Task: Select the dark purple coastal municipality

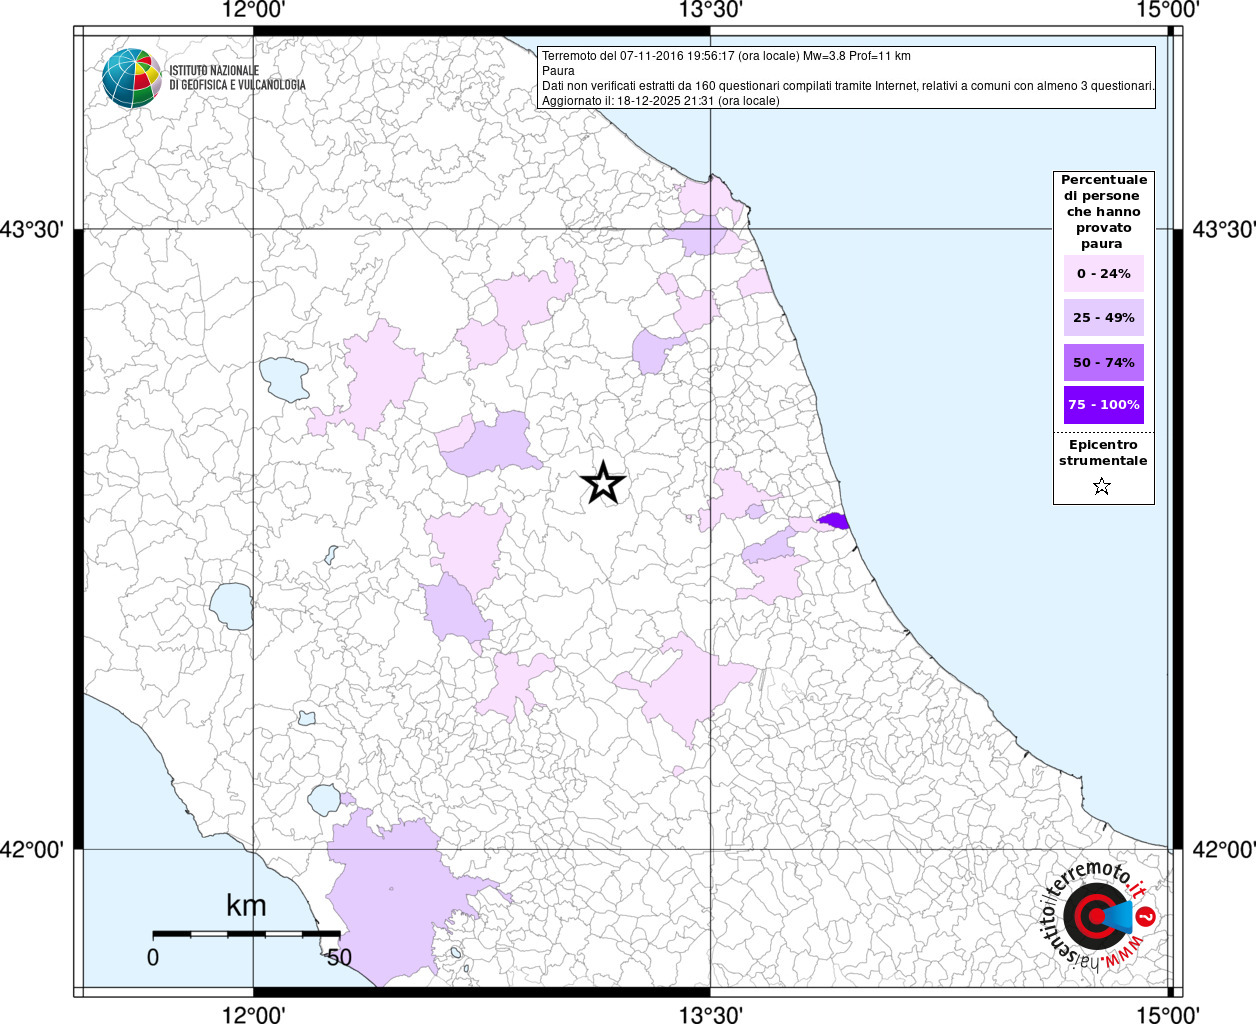Action: (x=834, y=520)
